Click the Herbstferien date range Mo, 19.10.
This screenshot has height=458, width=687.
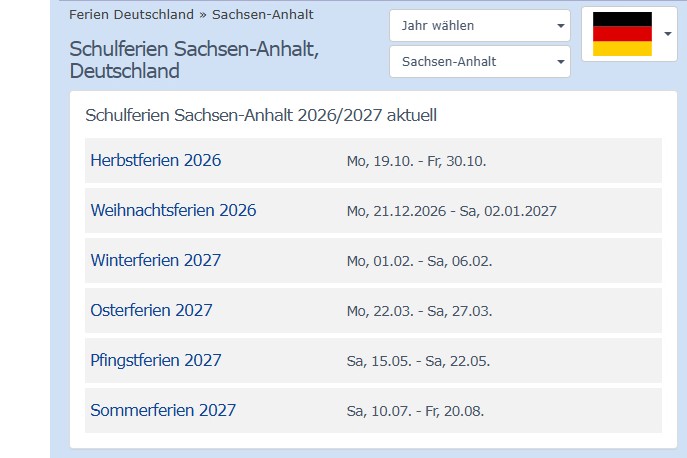click(417, 161)
